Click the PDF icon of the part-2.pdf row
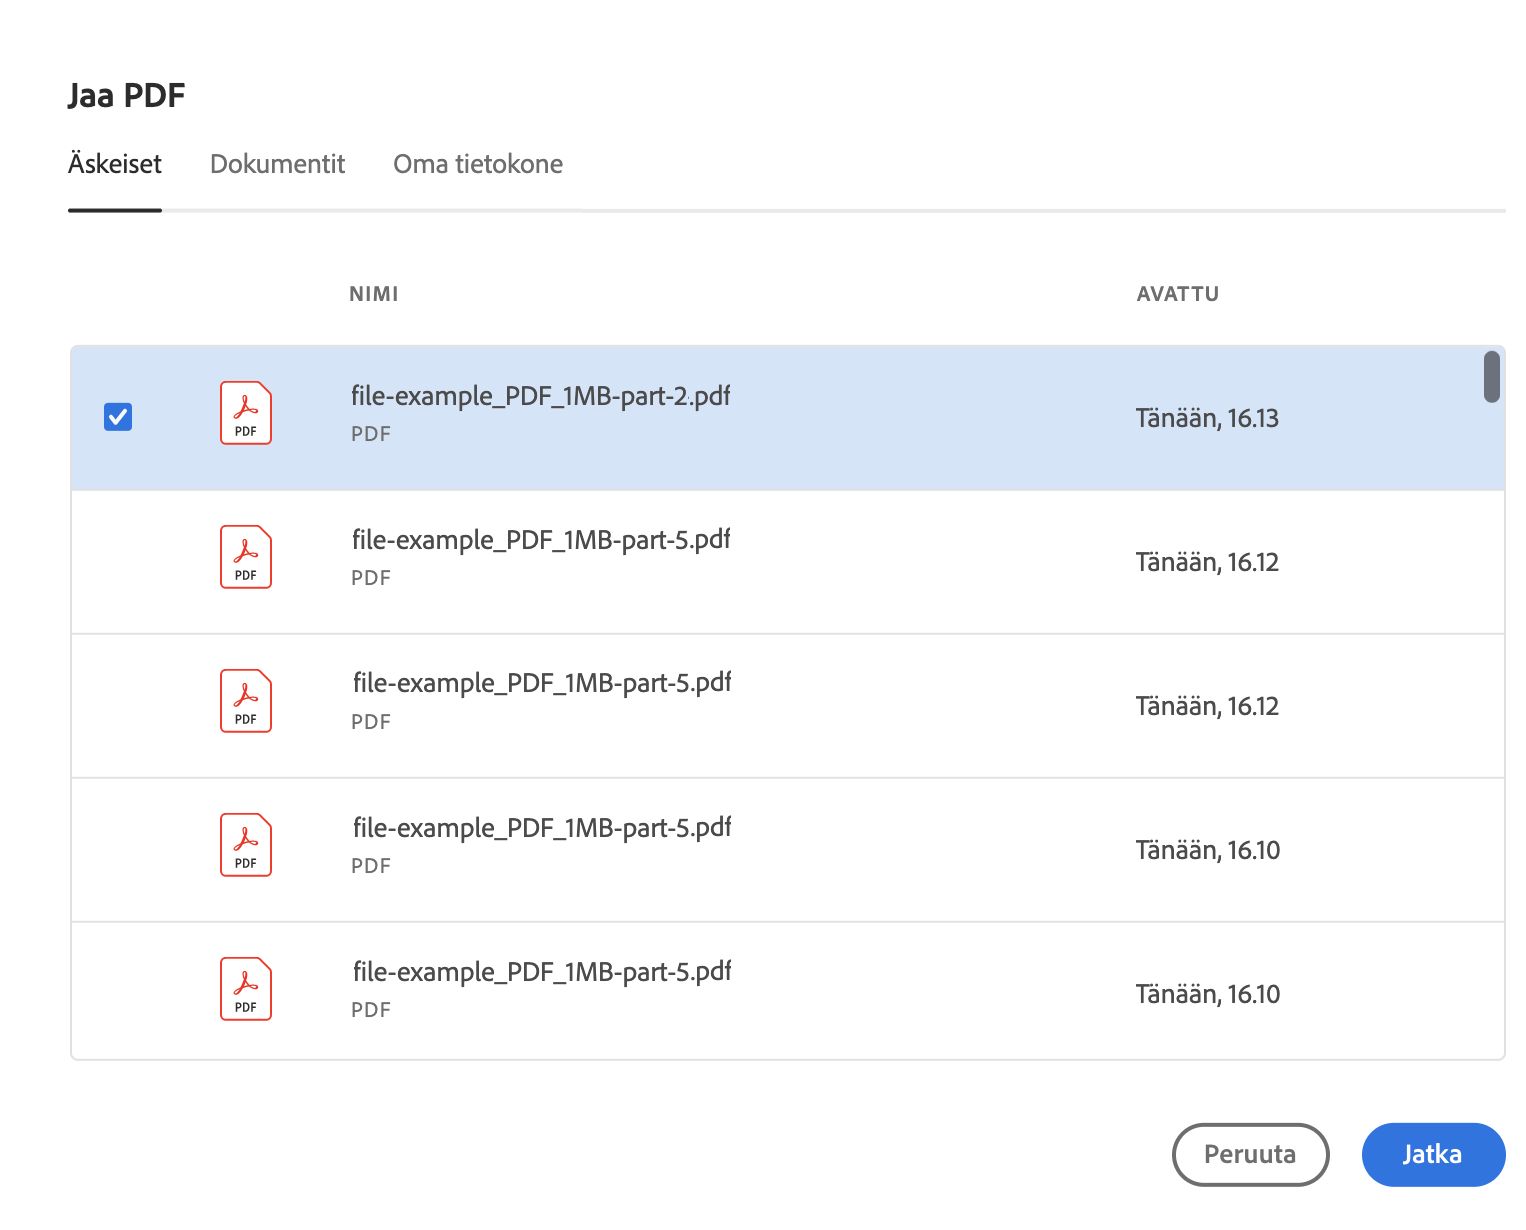1526x1230 pixels. [x=246, y=413]
